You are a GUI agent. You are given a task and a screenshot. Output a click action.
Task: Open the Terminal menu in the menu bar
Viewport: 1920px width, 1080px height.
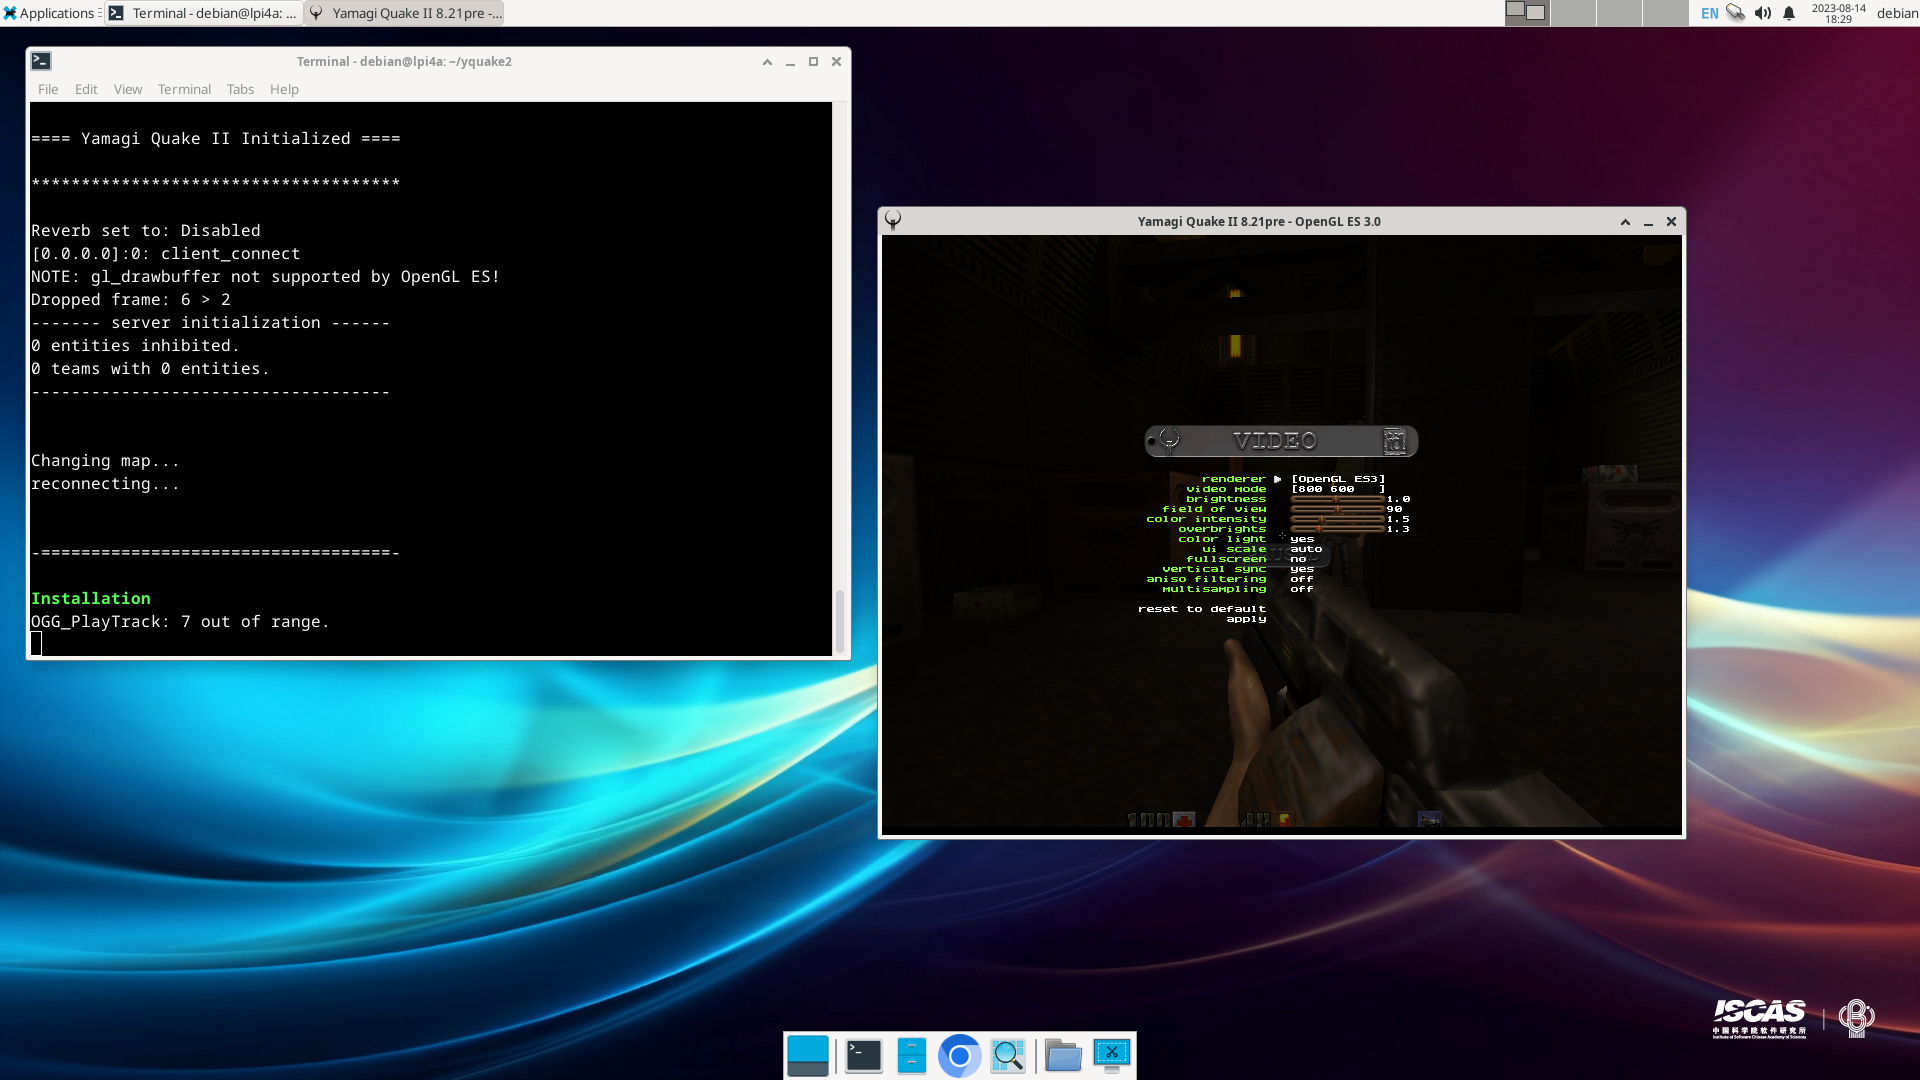click(x=184, y=89)
